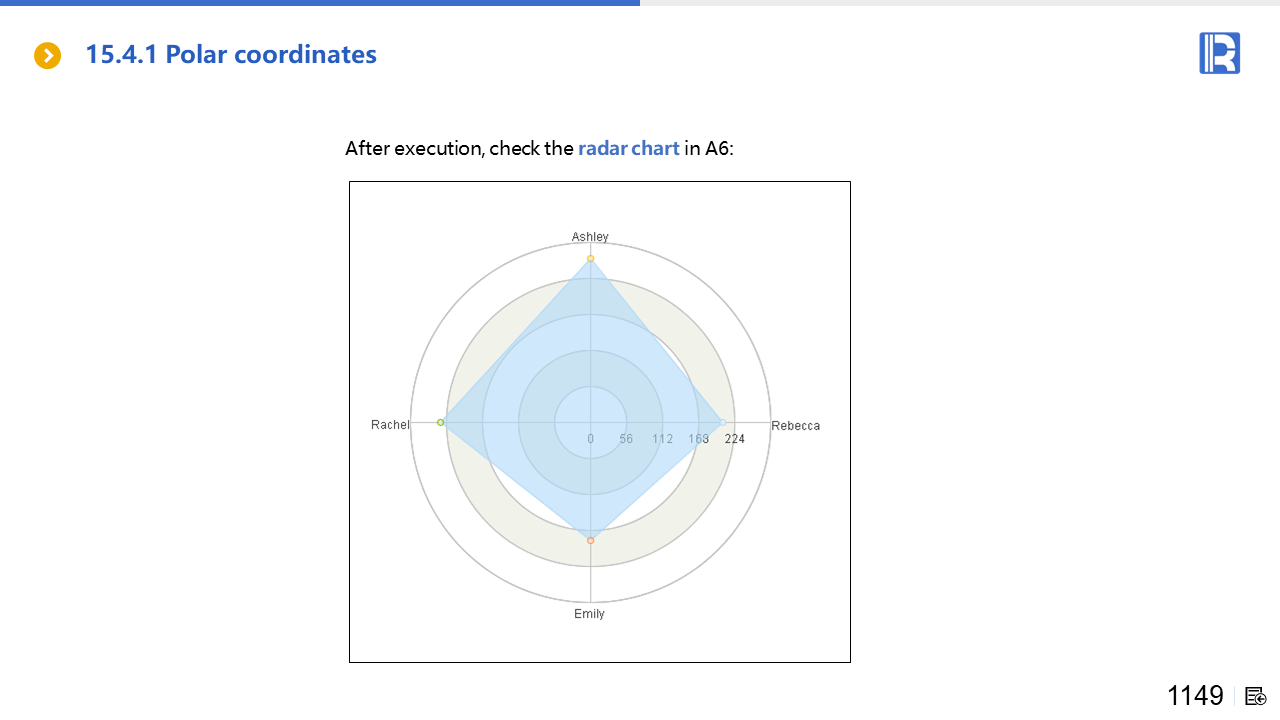
Task: Select the "15.4.1 Polar coordinates" heading
Action: [231, 55]
